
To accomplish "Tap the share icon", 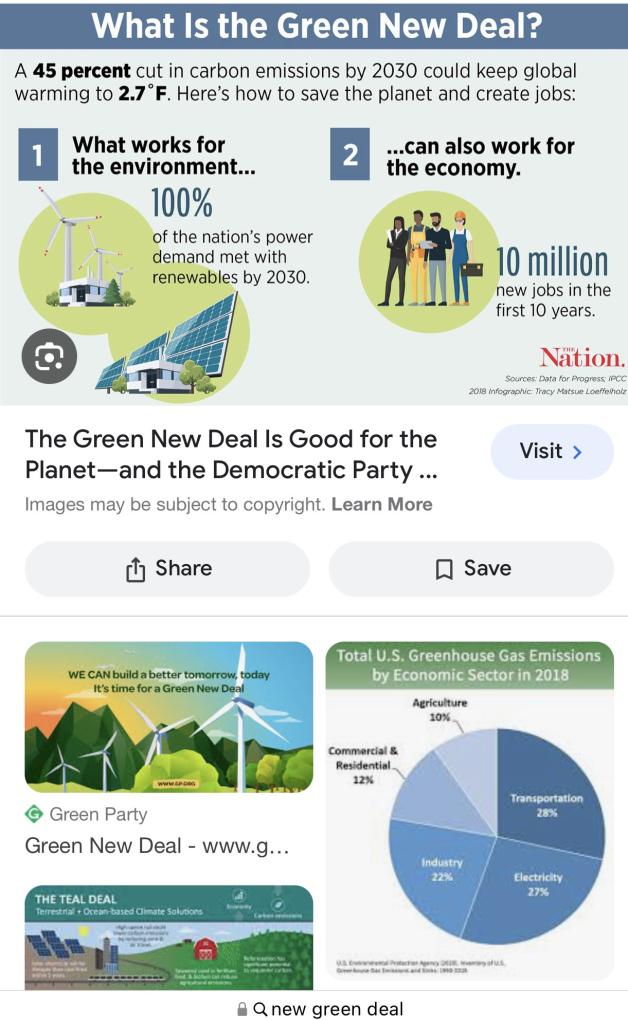I will pos(136,569).
